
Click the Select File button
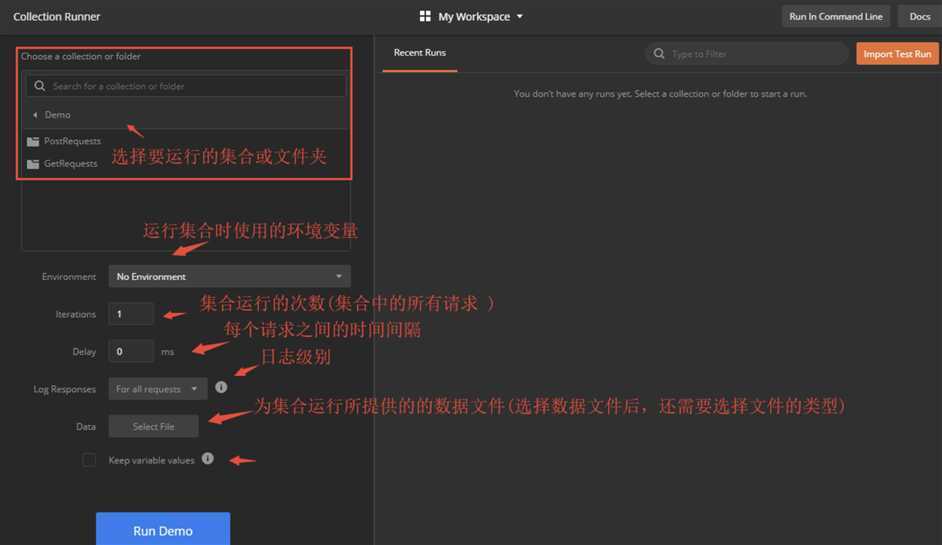point(153,426)
